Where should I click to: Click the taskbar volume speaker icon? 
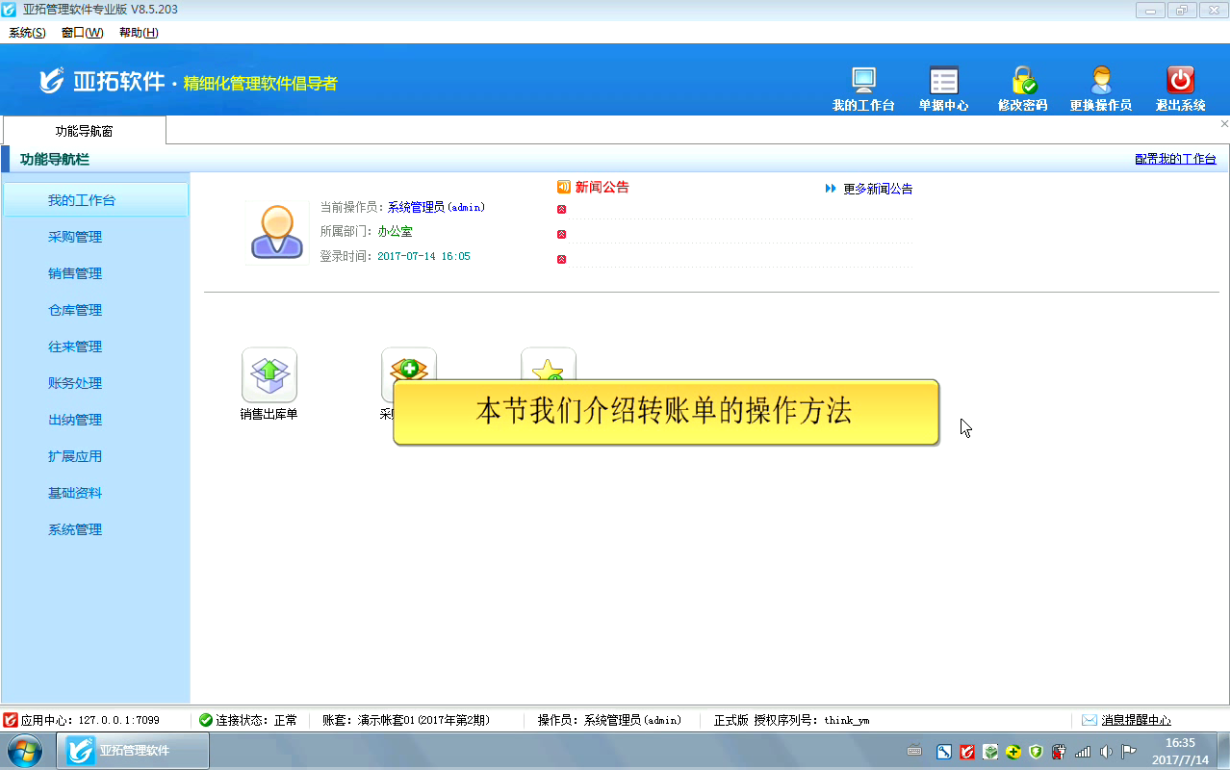pyautogui.click(x=1106, y=752)
